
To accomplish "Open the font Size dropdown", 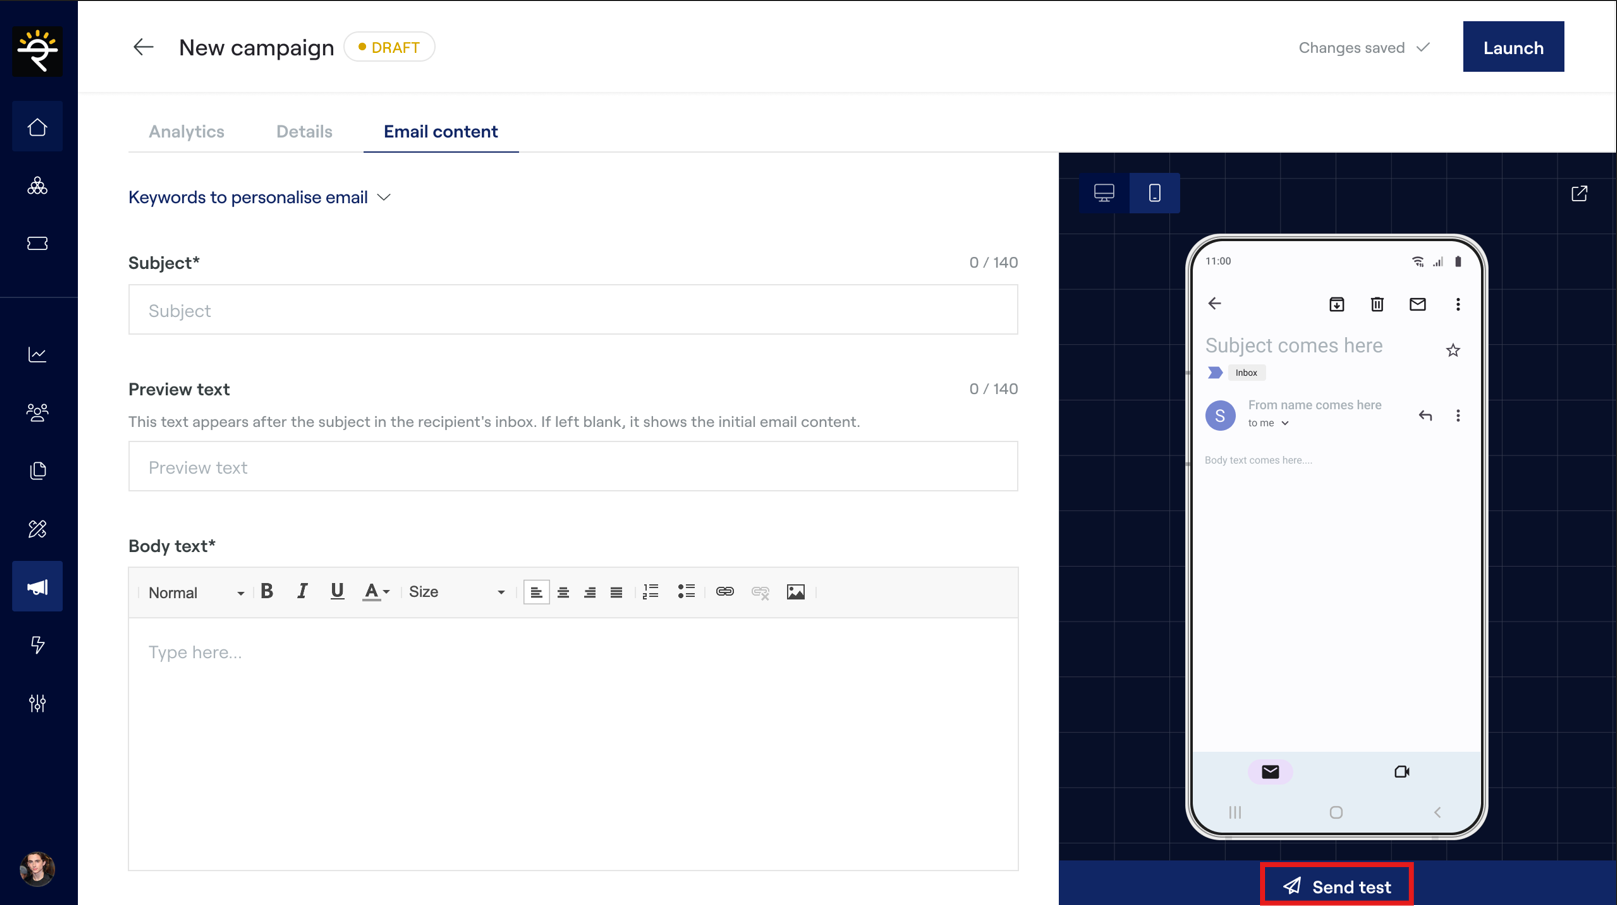I will pyautogui.click(x=456, y=592).
